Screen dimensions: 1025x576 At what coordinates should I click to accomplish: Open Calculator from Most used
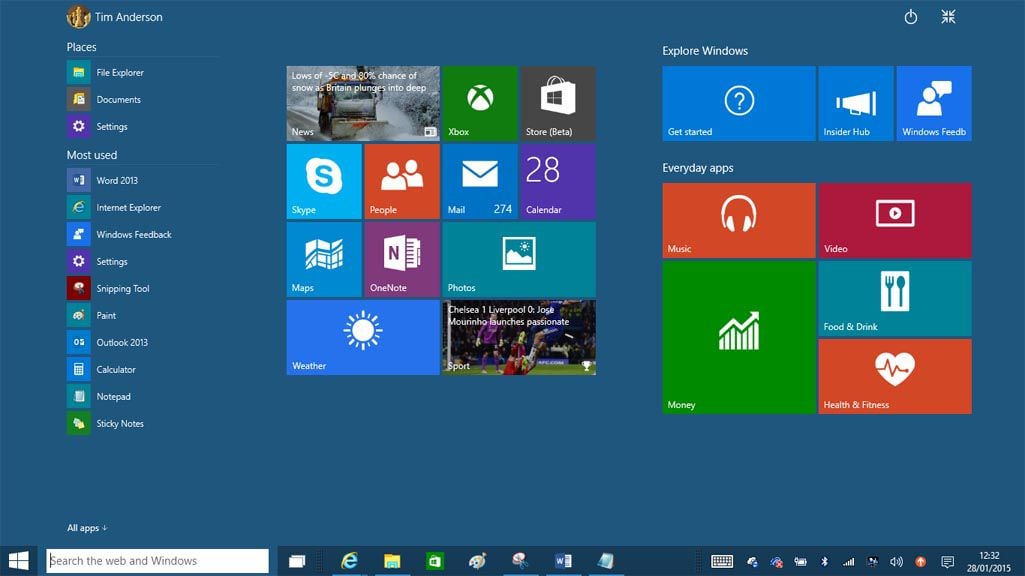point(141,369)
